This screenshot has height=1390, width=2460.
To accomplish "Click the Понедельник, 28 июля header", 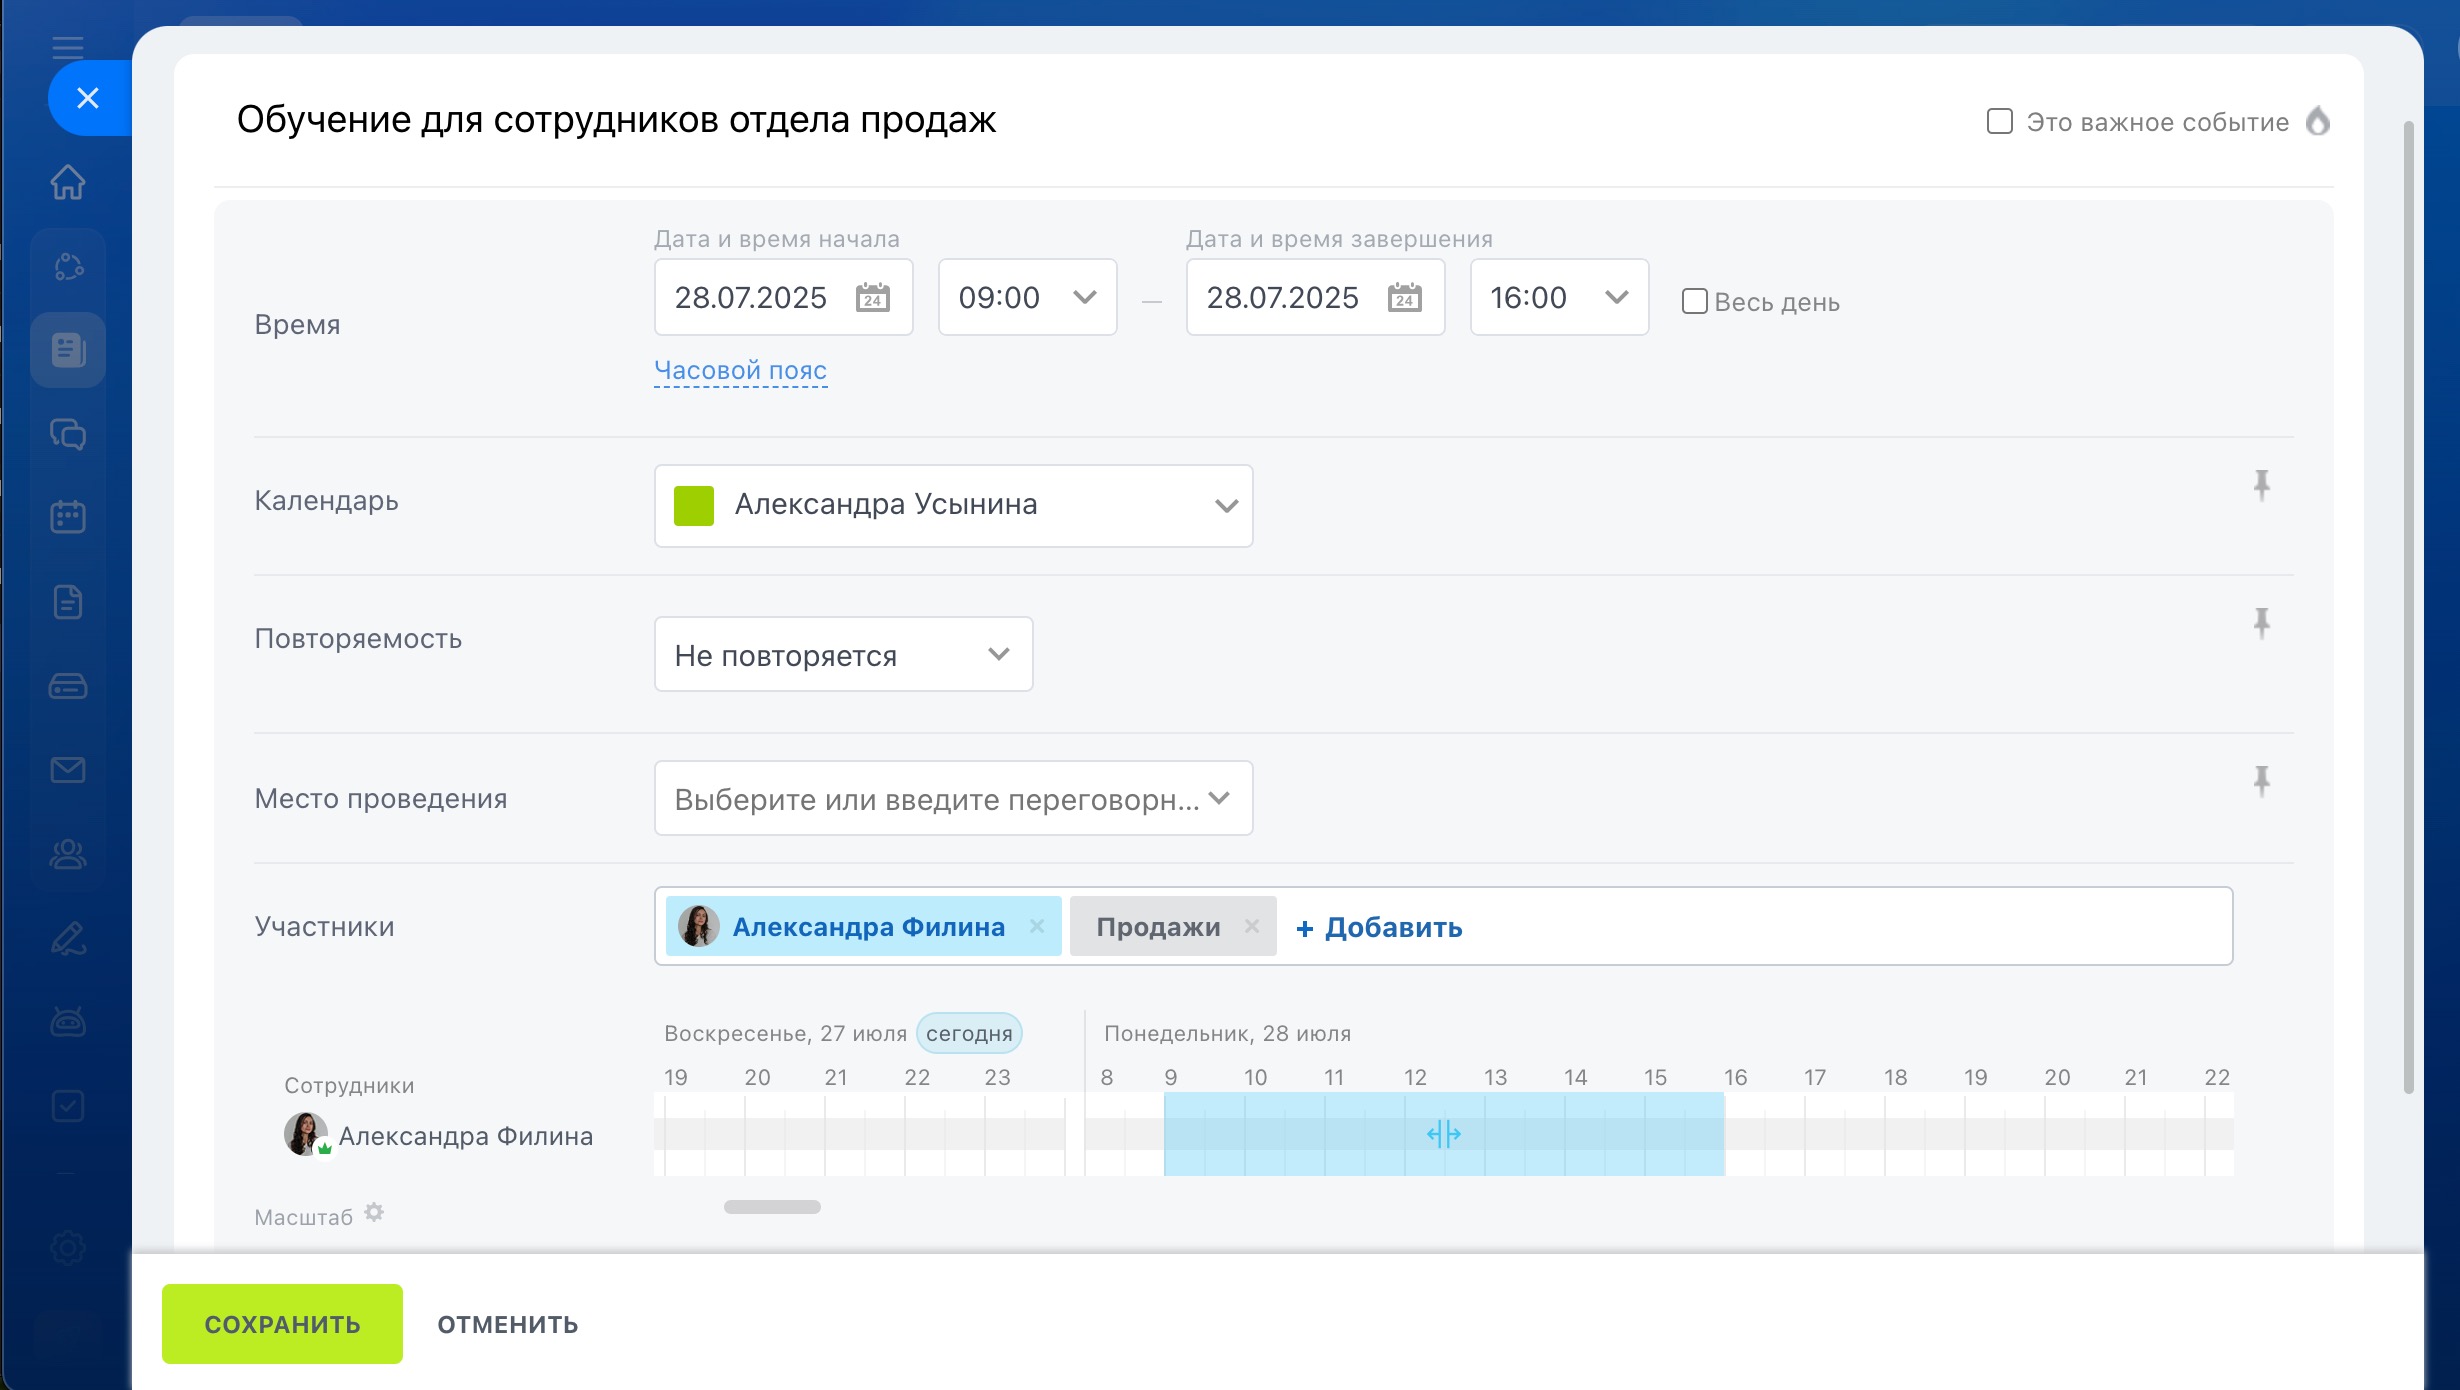I will (x=1227, y=1033).
